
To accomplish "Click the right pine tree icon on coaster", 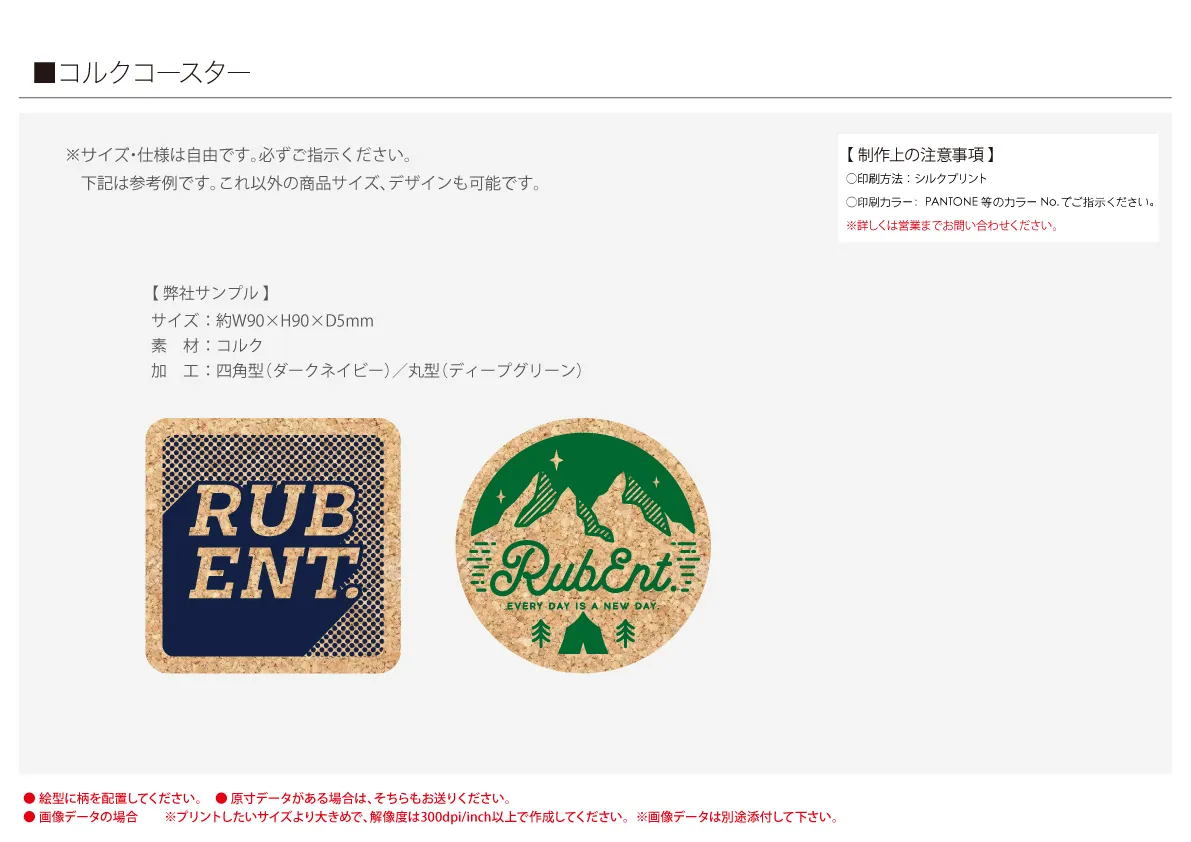I will [x=625, y=634].
